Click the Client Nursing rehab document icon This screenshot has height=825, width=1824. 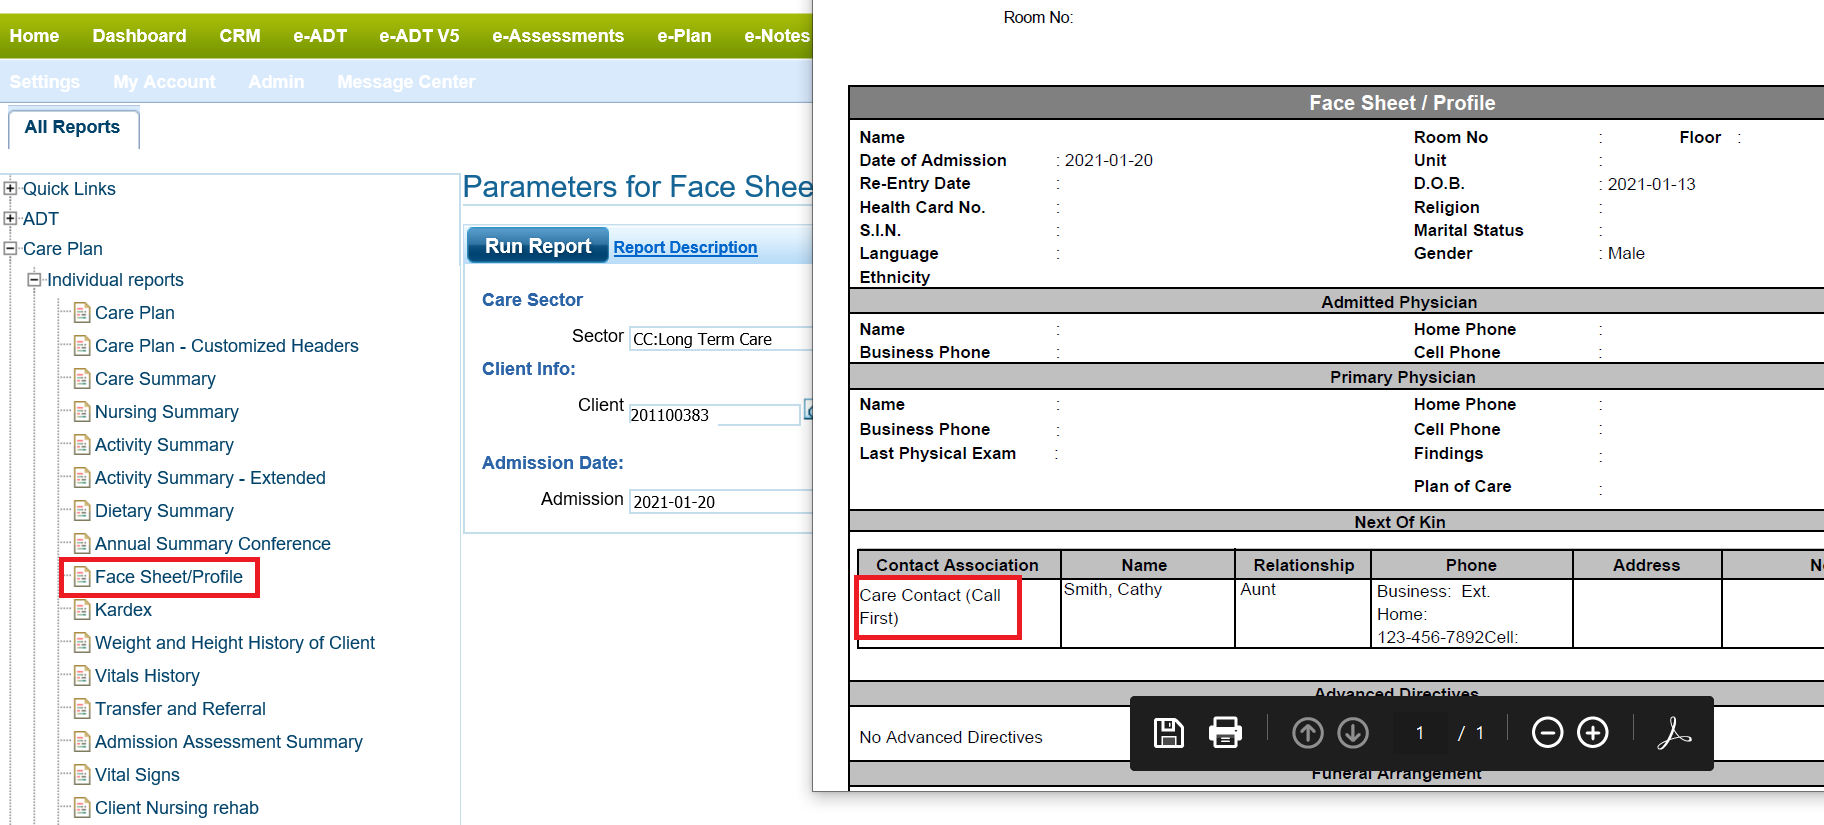coord(82,808)
